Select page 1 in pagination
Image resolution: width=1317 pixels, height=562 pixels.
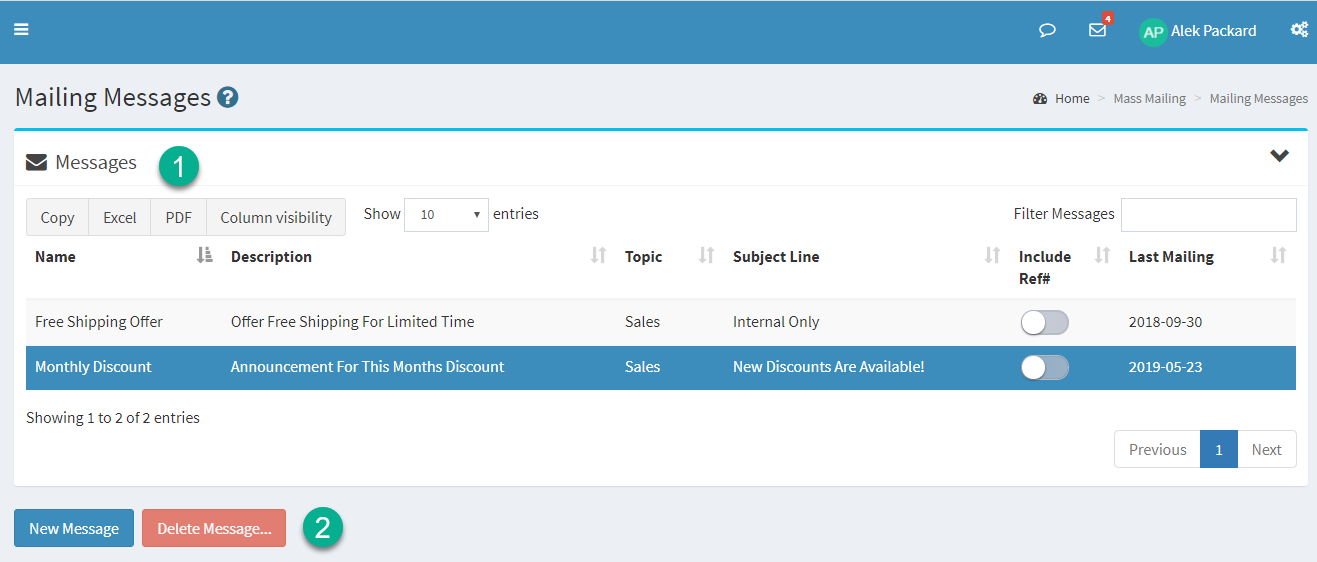1219,449
